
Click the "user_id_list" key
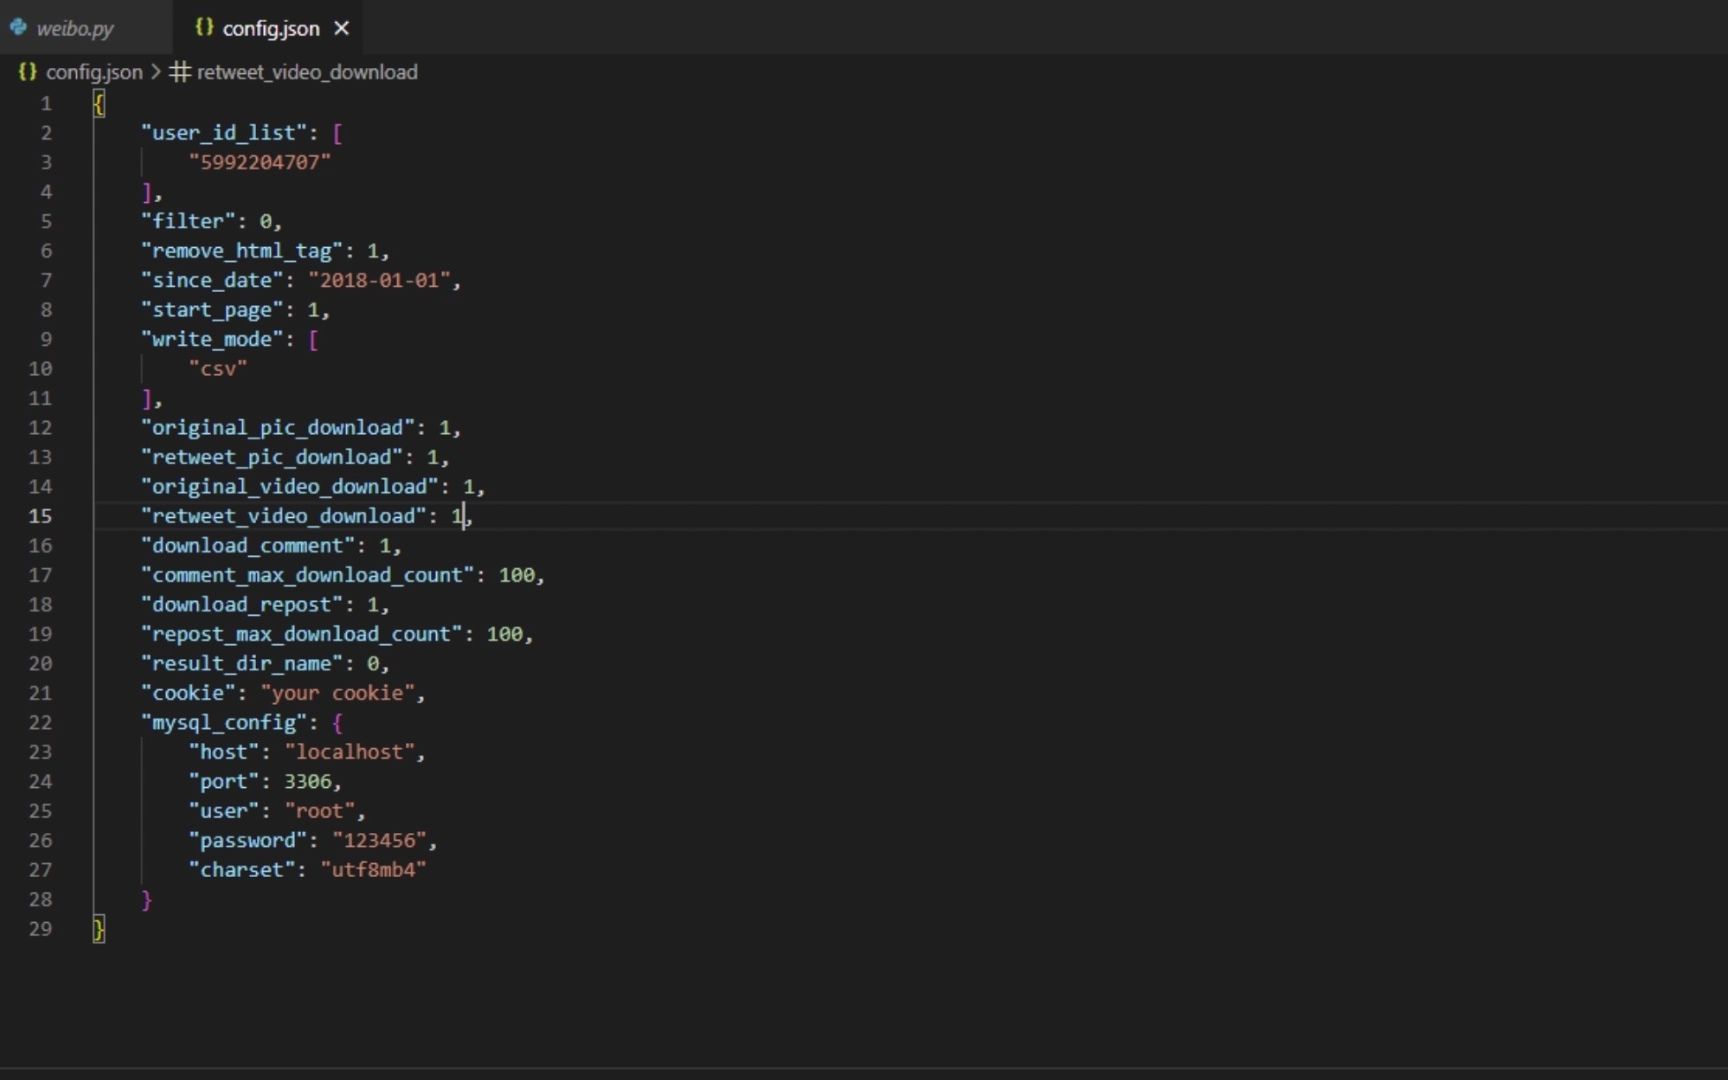pos(224,133)
